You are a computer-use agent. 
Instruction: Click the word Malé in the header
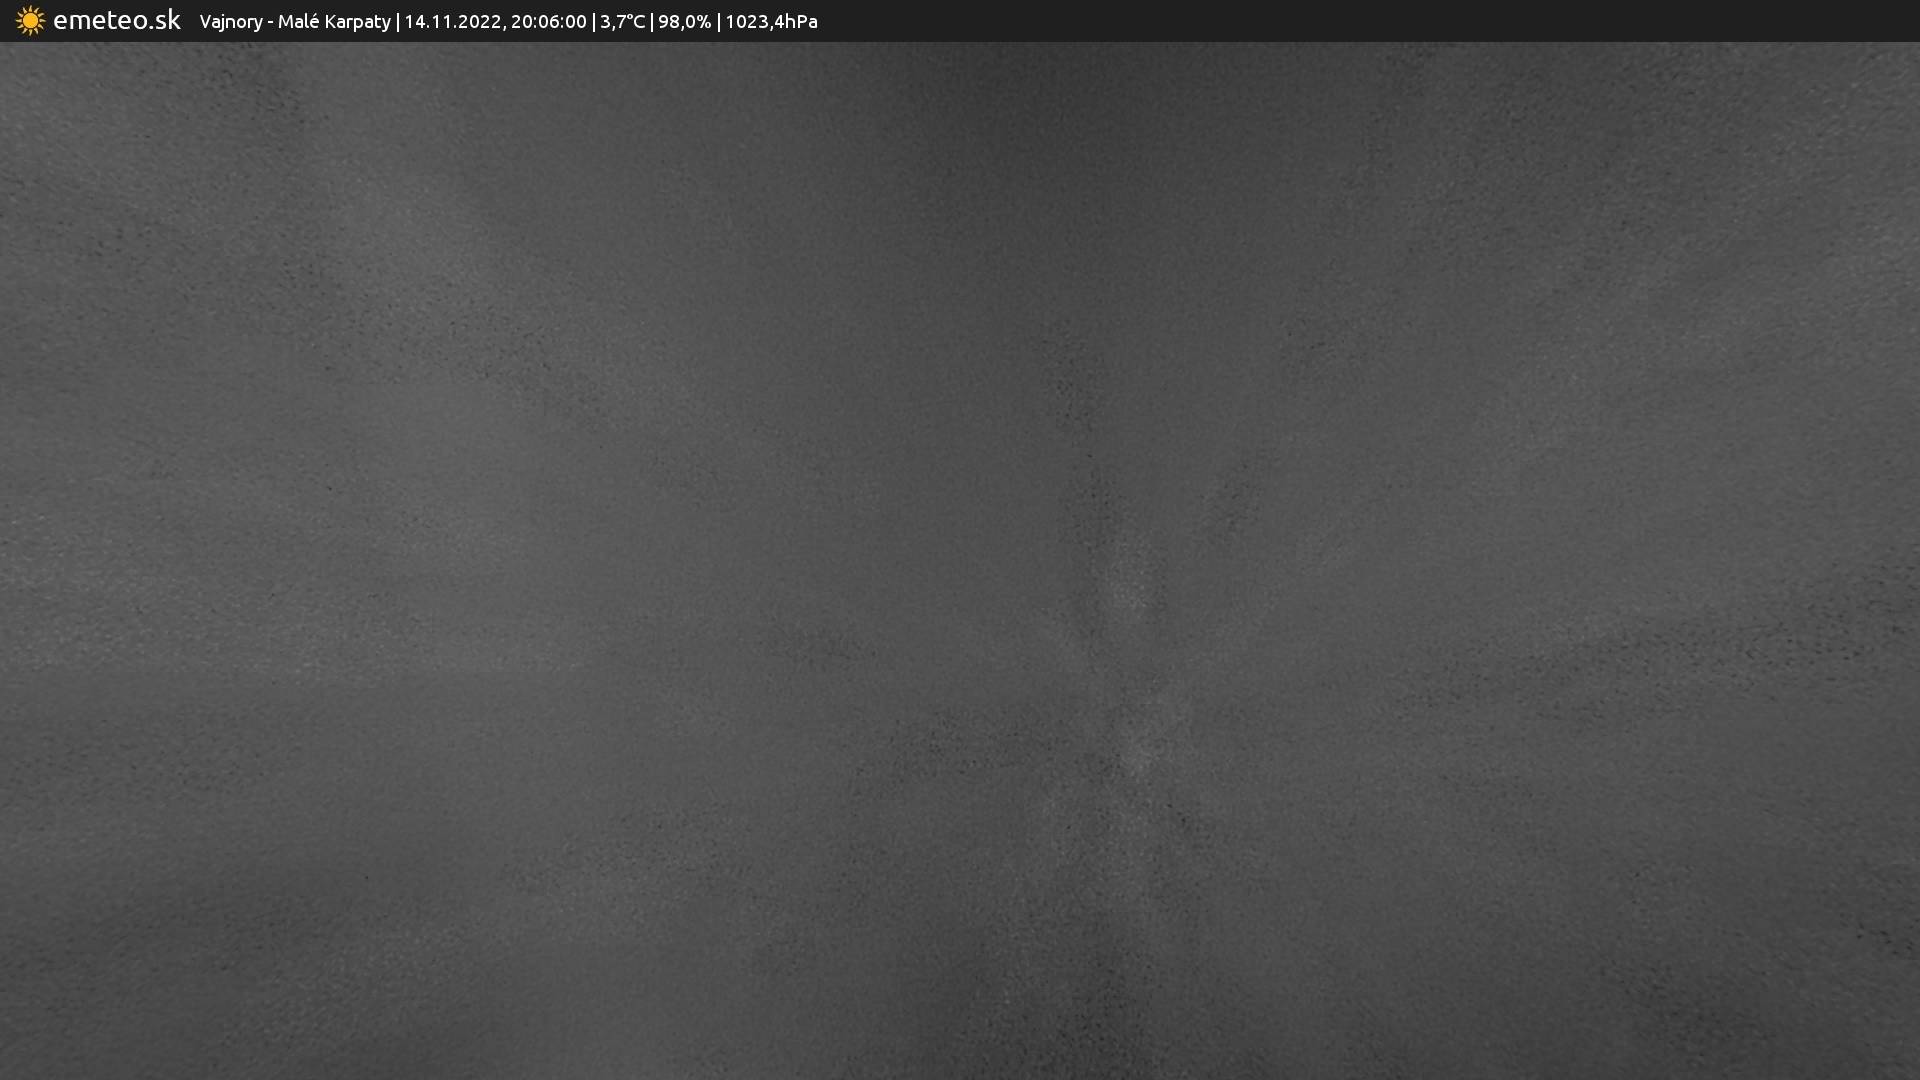click(297, 22)
